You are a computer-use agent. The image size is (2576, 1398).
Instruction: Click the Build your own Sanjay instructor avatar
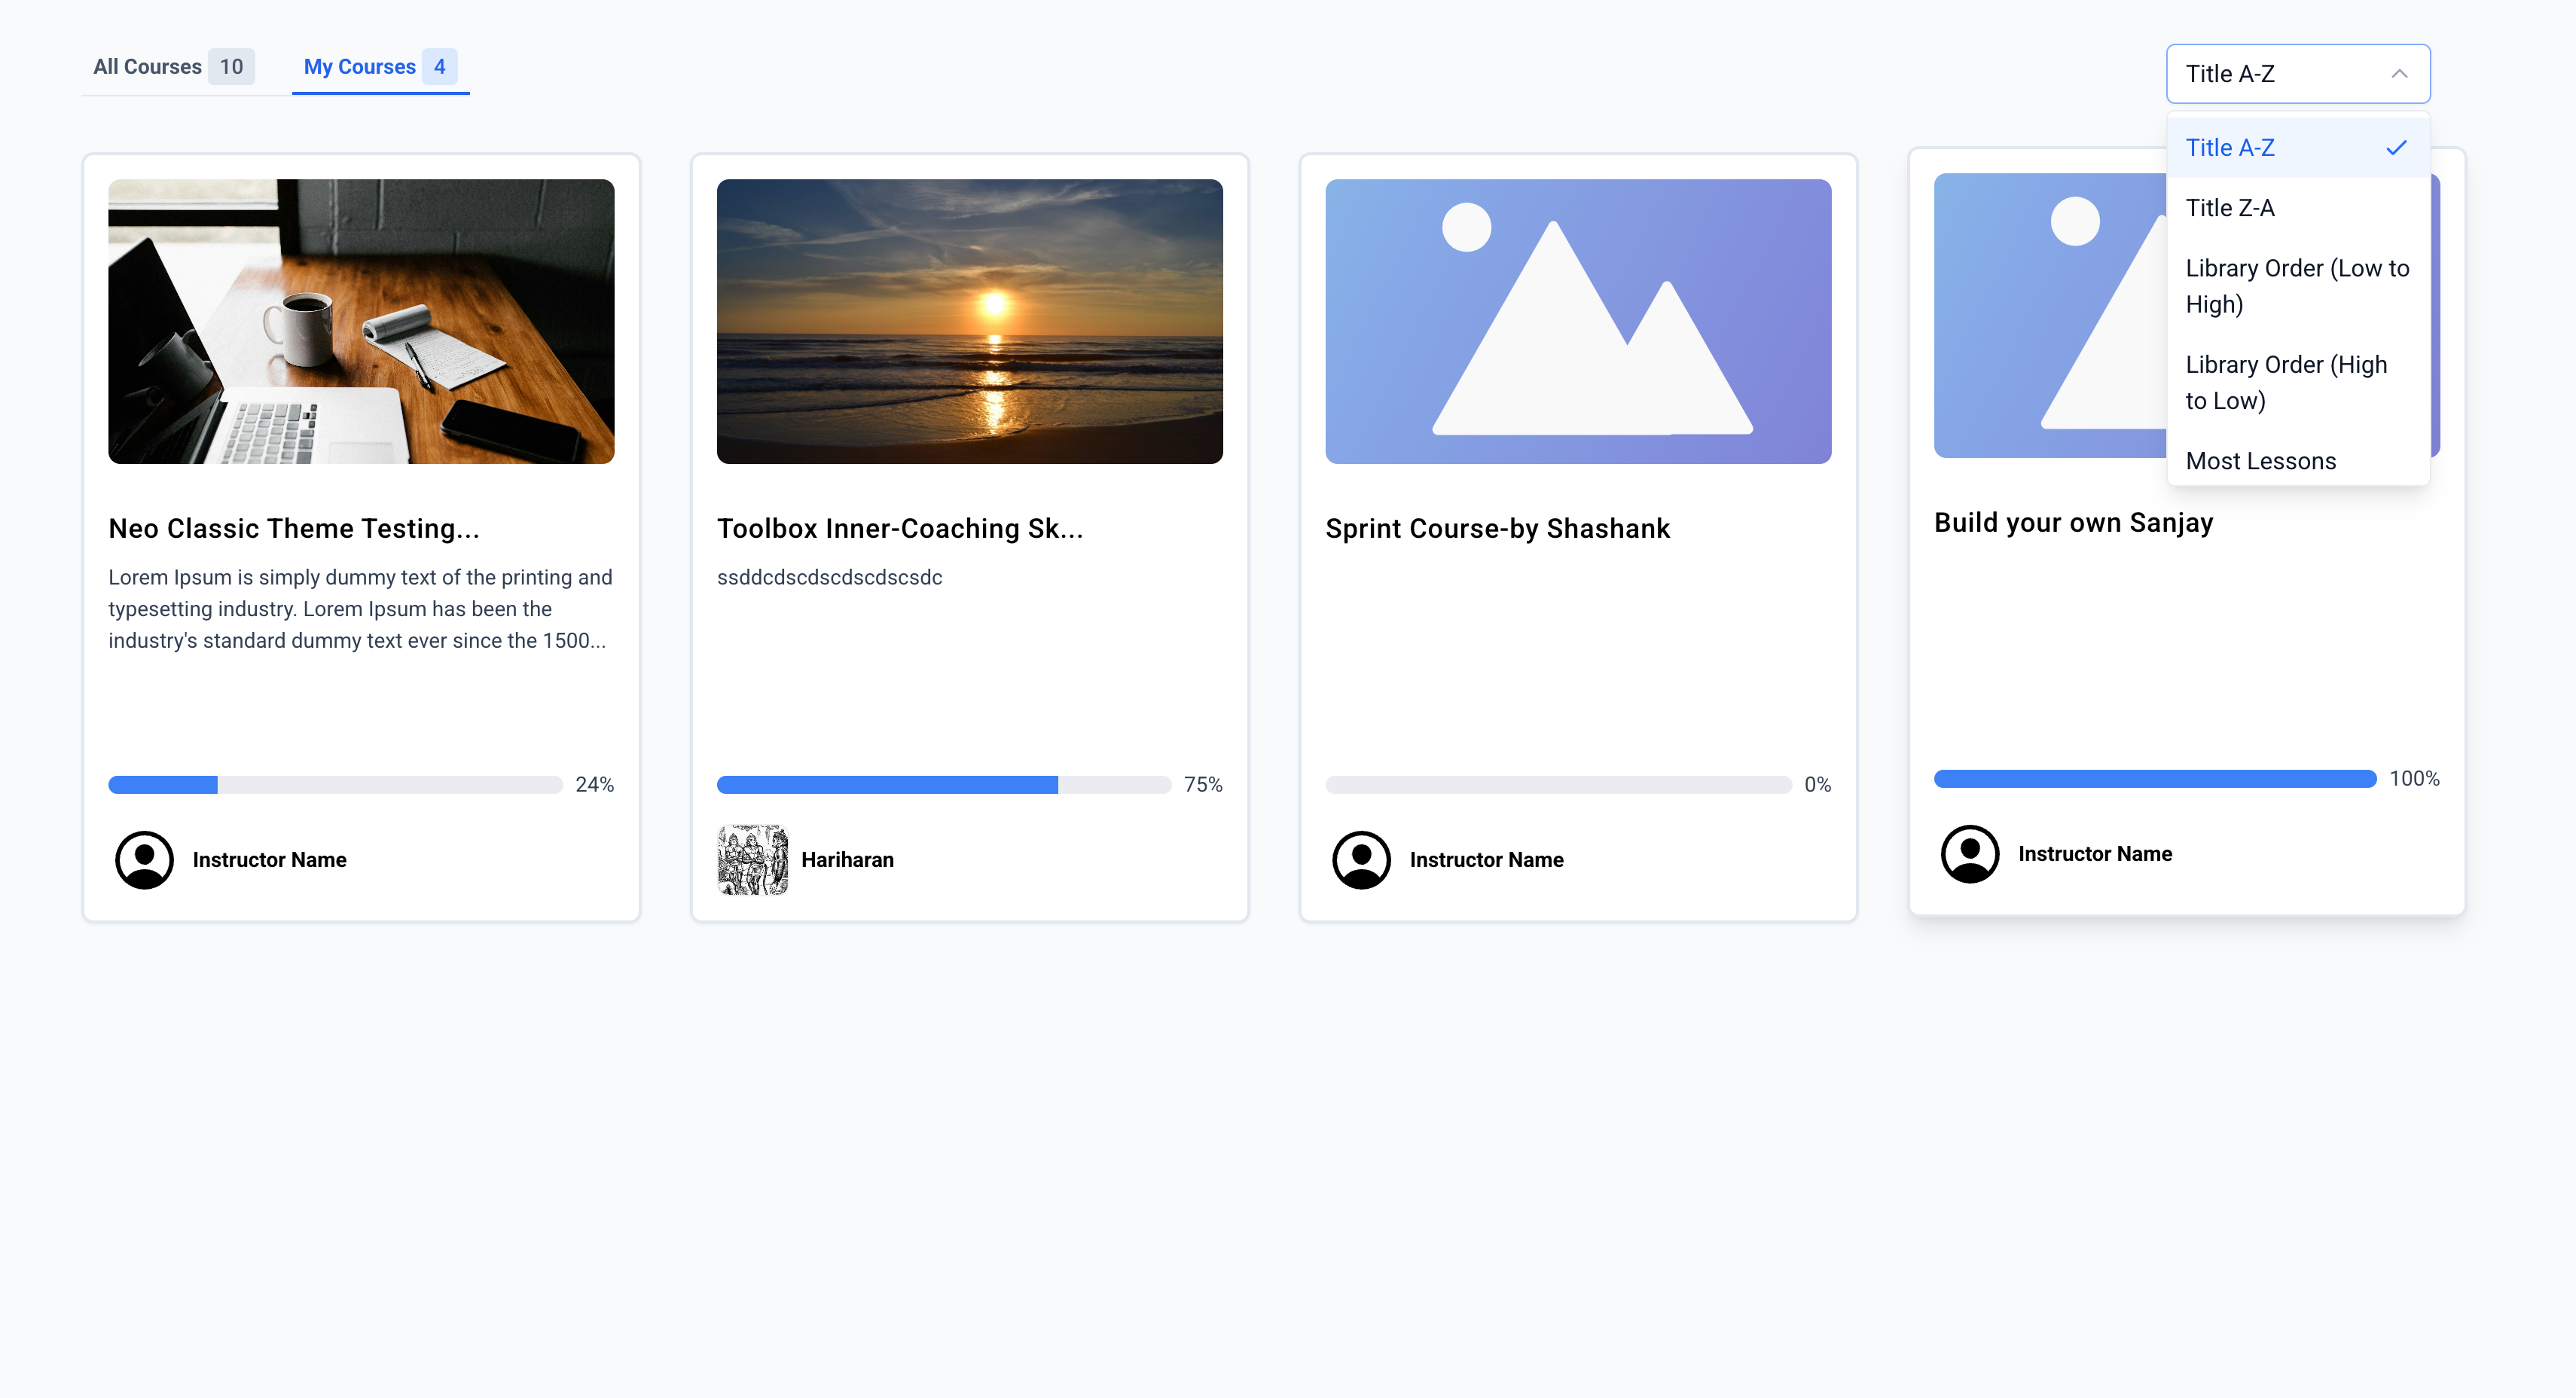[x=1969, y=853]
